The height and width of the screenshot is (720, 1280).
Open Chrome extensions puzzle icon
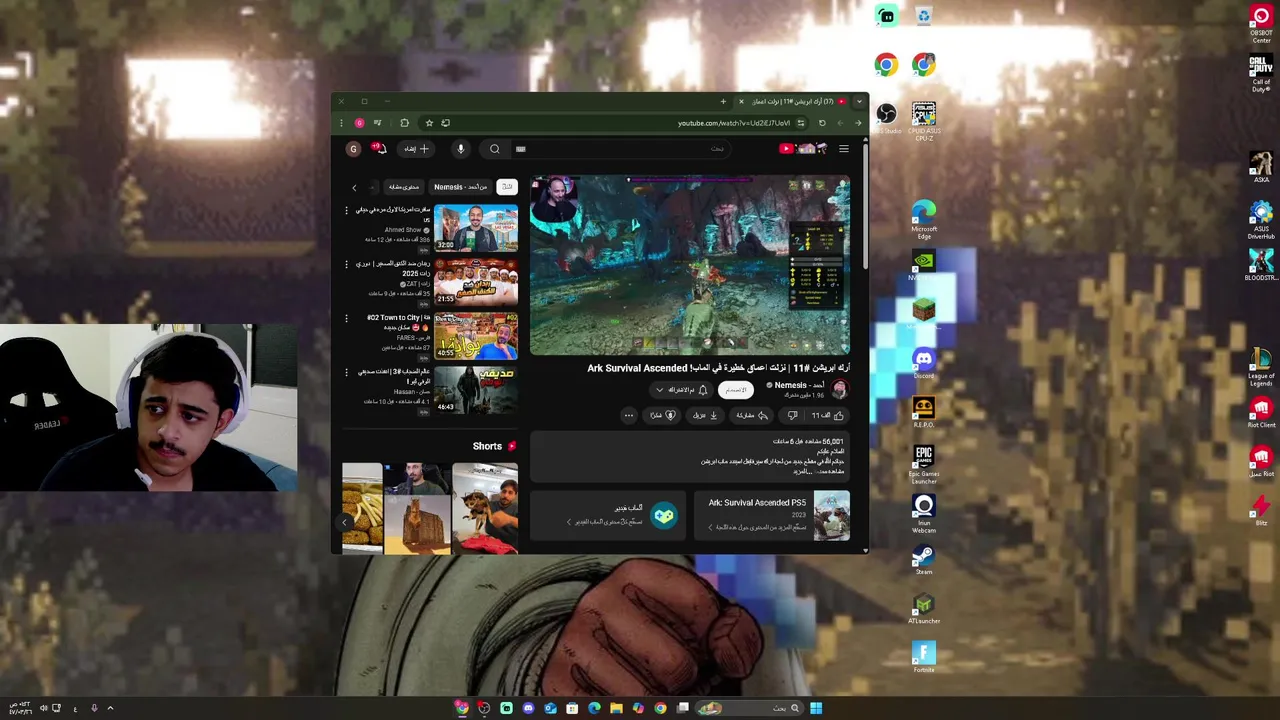coord(404,123)
